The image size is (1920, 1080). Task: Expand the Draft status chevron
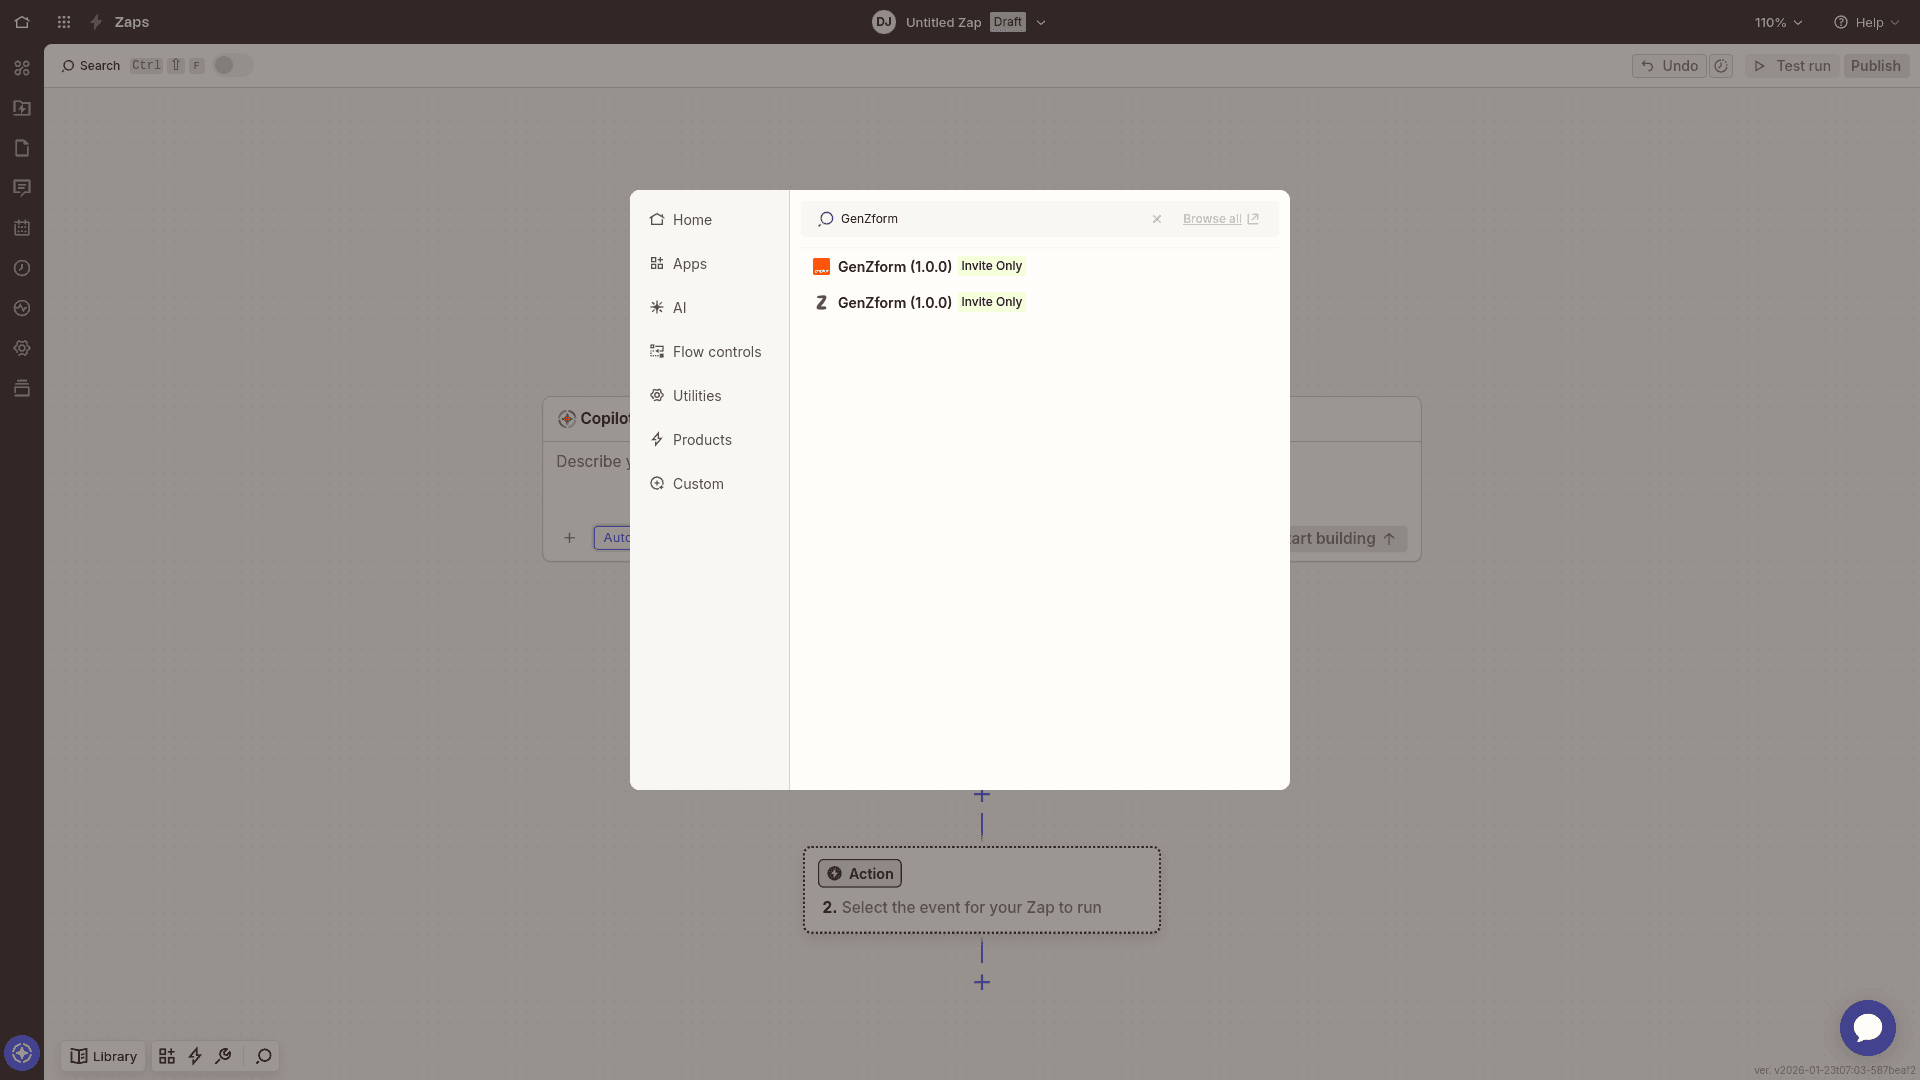tap(1041, 21)
